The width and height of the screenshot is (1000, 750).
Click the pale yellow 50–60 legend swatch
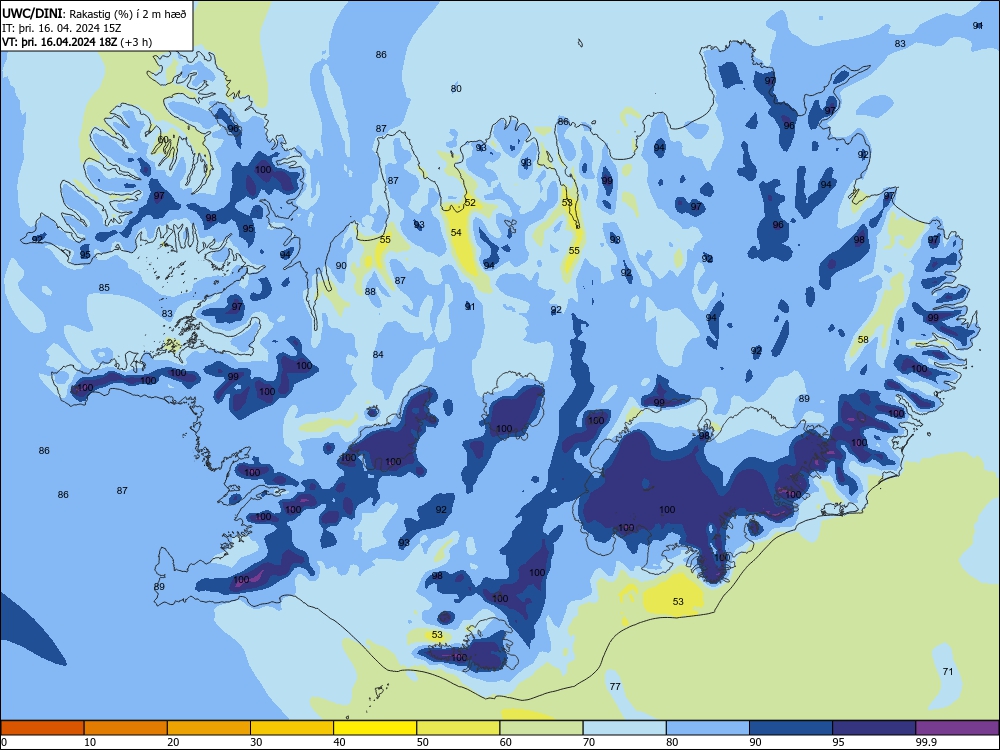pos(458,728)
